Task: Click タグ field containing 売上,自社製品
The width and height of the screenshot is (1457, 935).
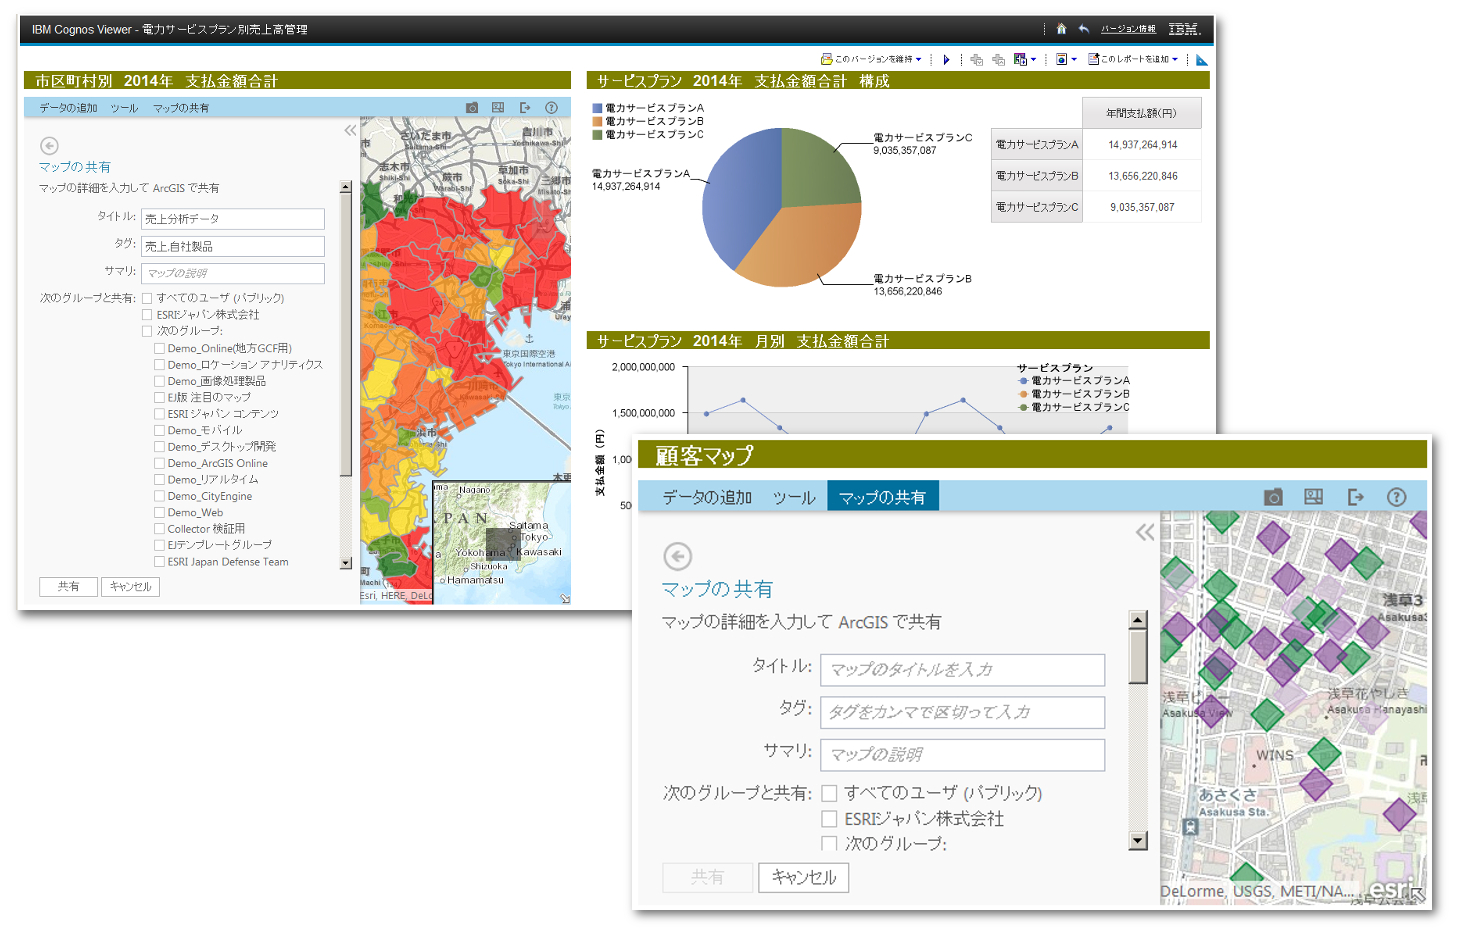Action: (233, 246)
